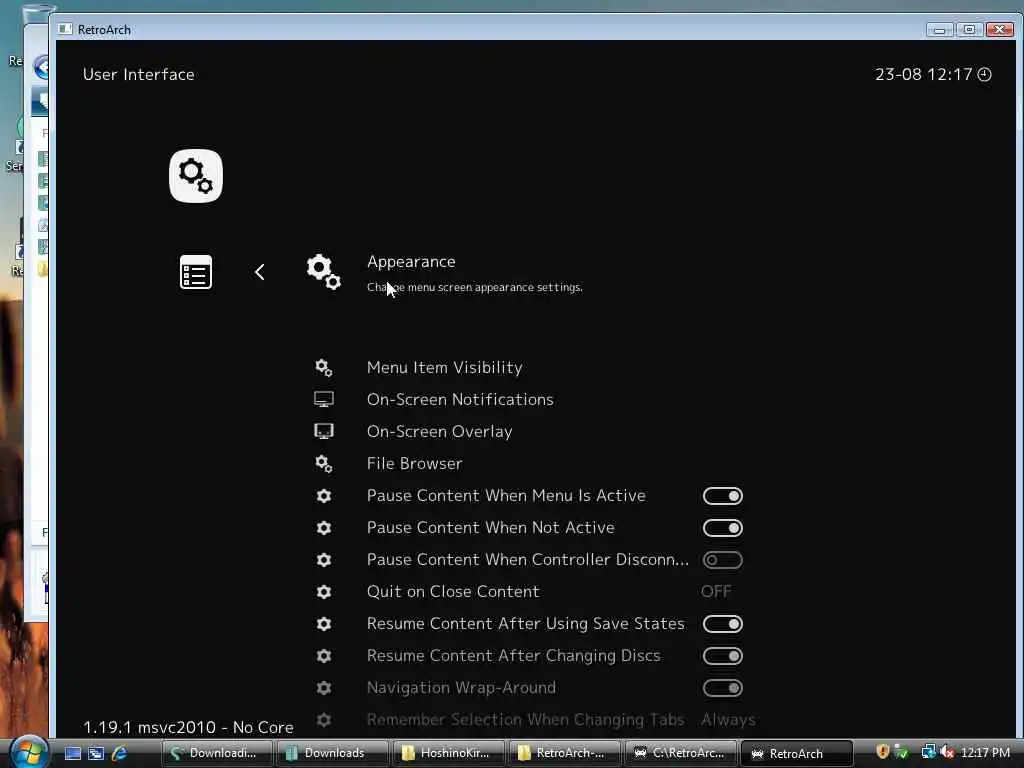Open the playlist list tab icon
The height and width of the screenshot is (768, 1024).
coord(196,272)
